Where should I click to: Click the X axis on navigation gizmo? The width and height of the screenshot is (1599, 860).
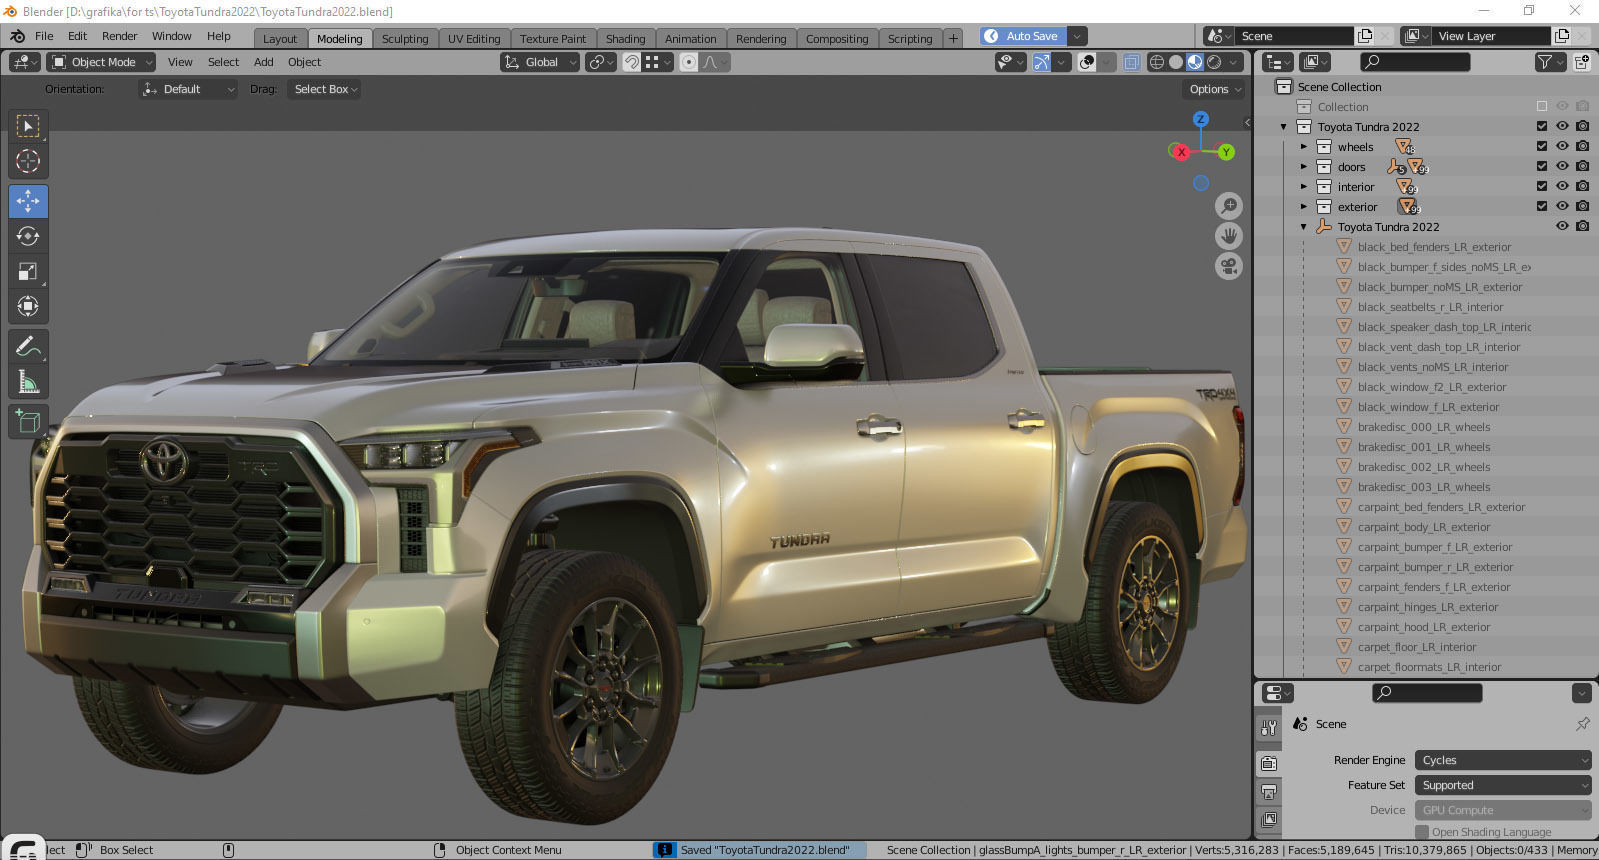(x=1181, y=152)
